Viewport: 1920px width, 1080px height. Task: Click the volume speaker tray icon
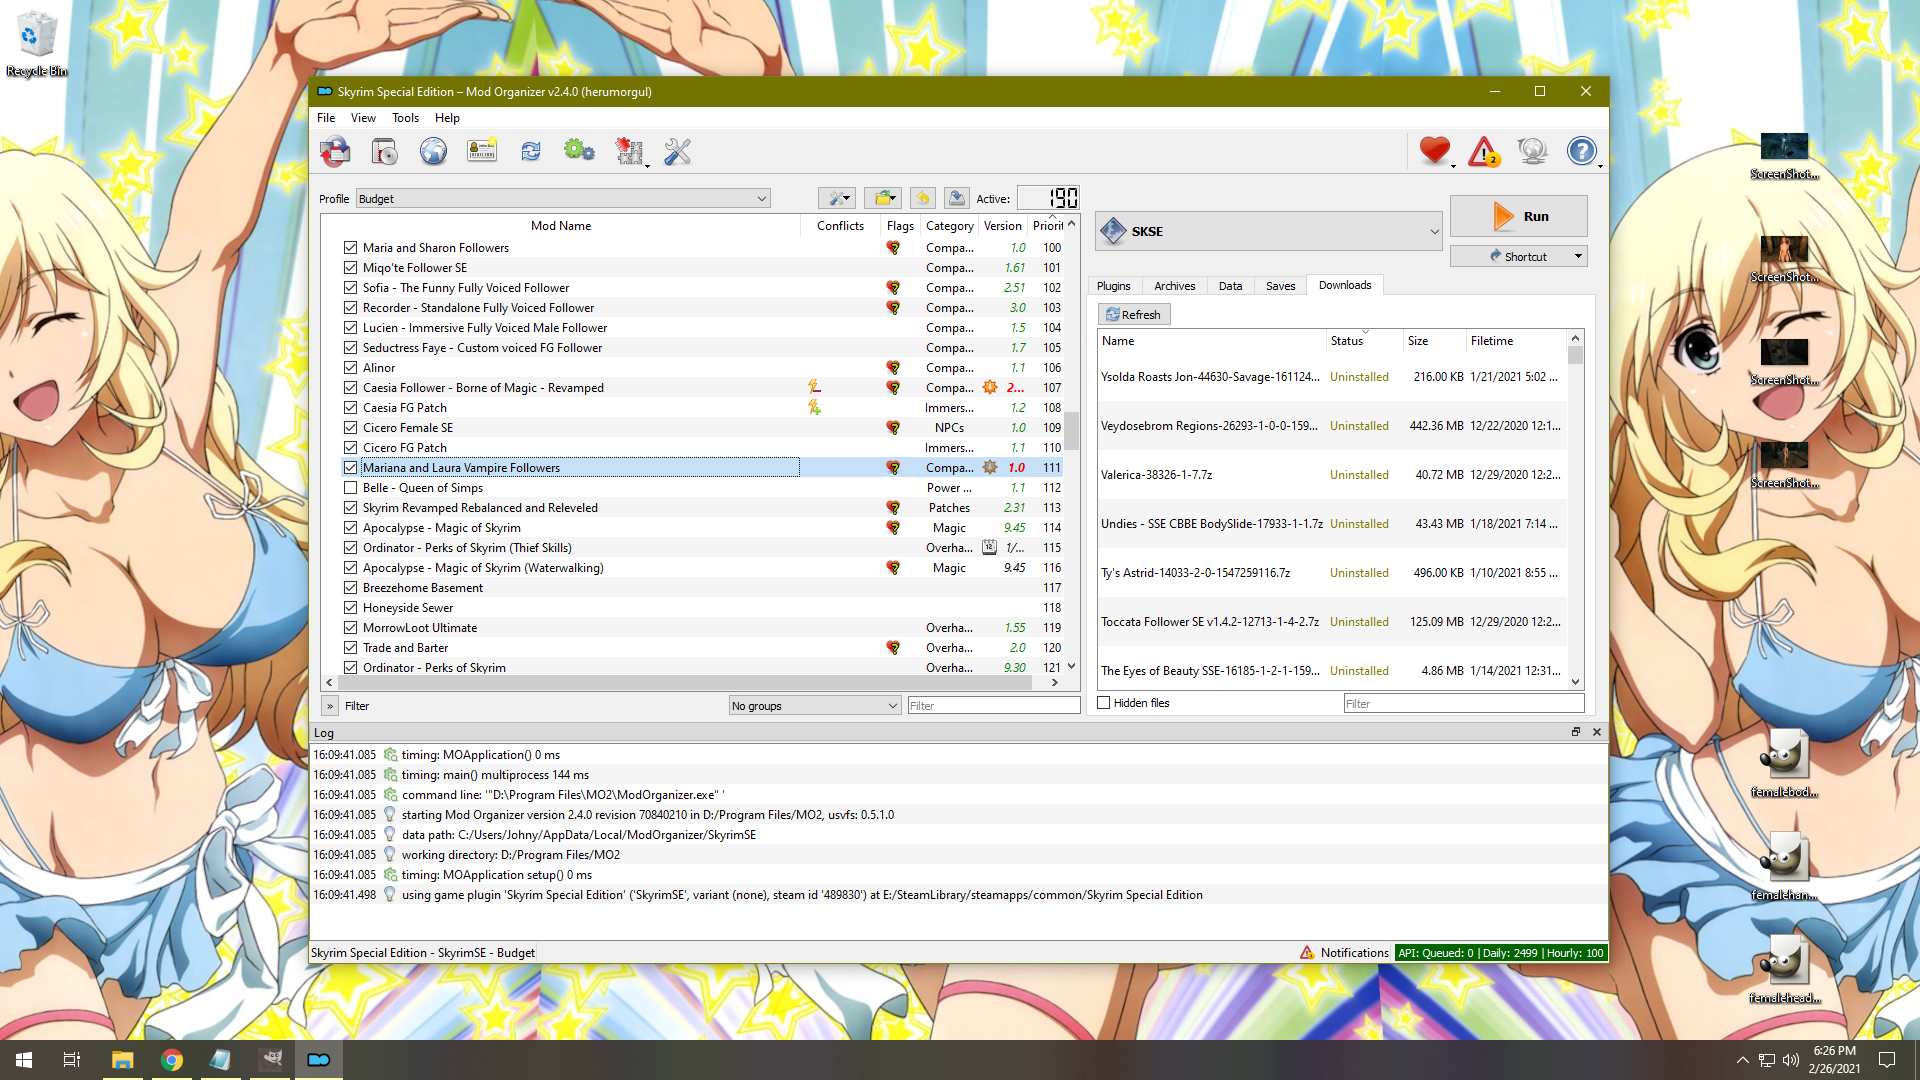(1791, 1060)
